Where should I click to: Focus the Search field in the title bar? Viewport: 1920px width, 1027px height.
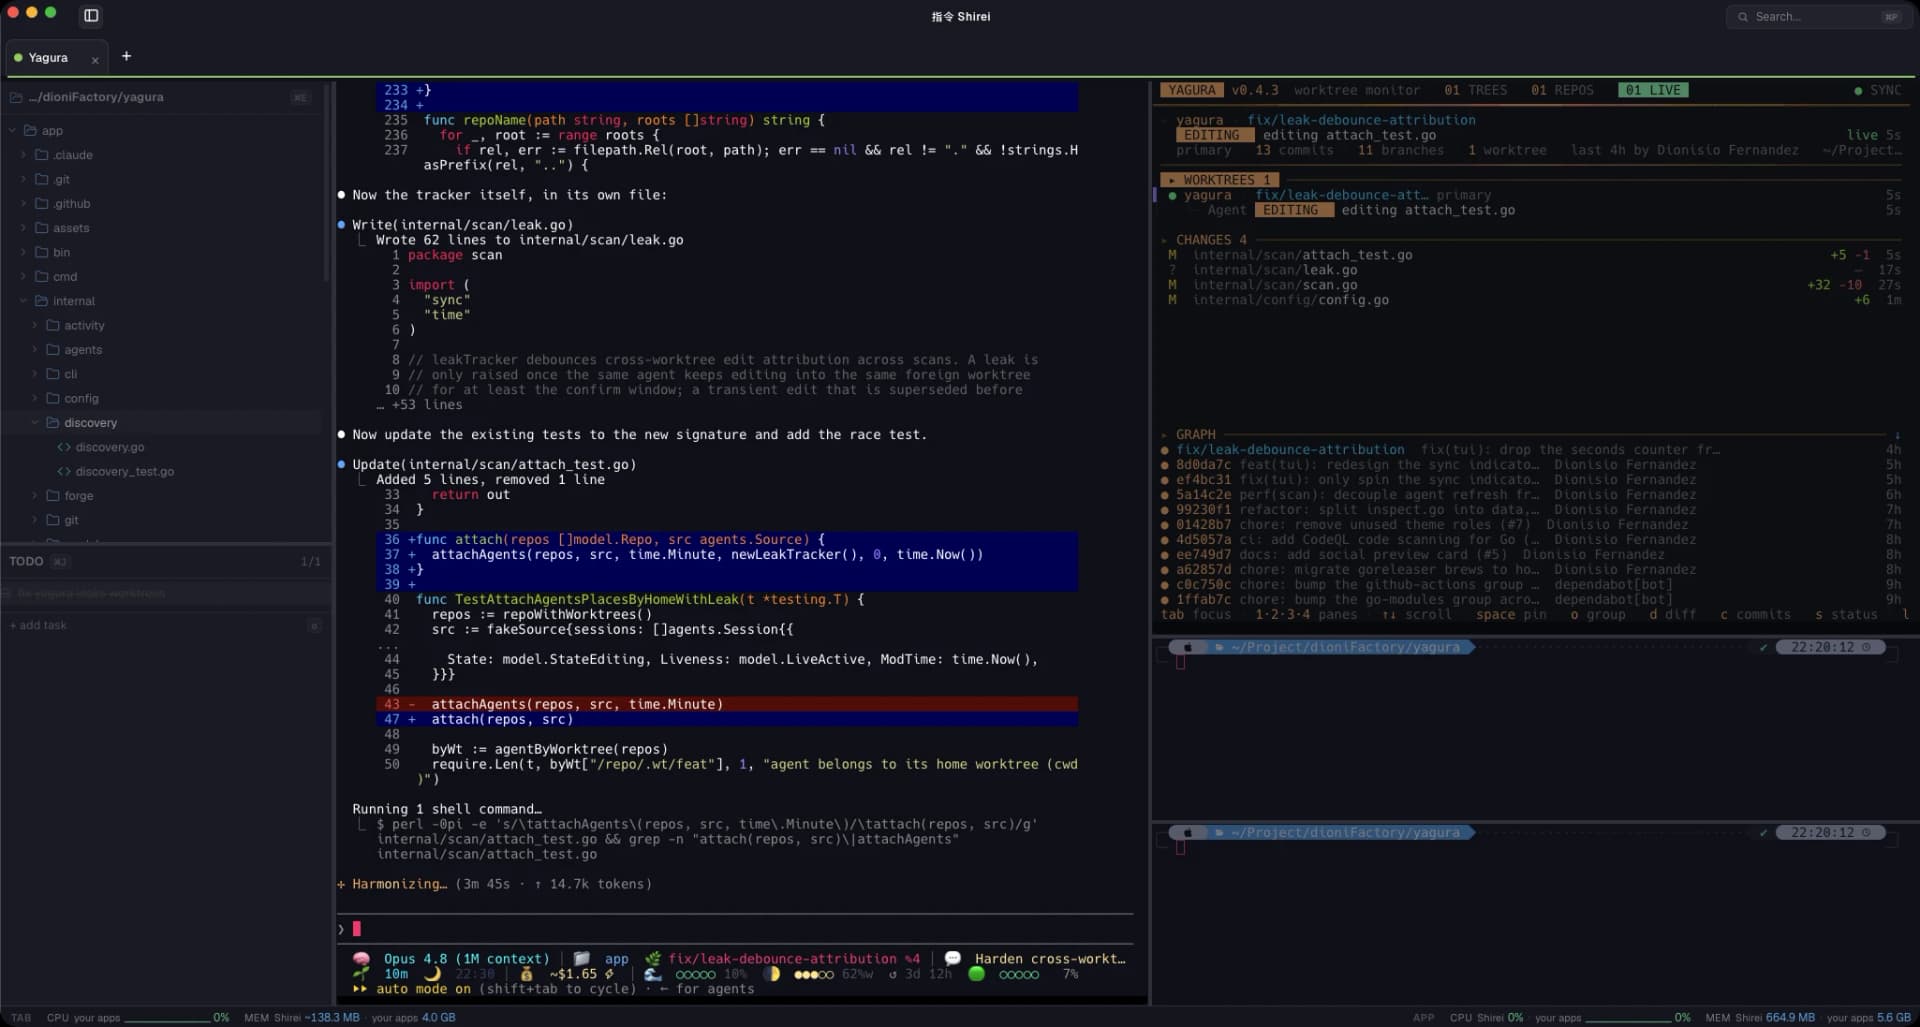point(1818,17)
